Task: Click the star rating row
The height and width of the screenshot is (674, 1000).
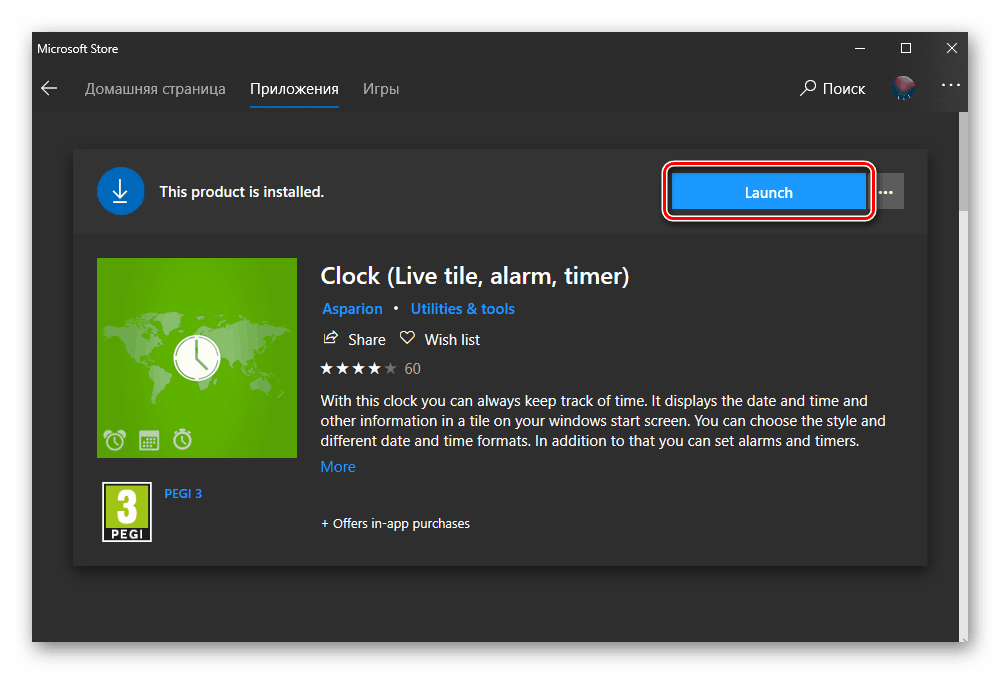Action: tap(358, 369)
